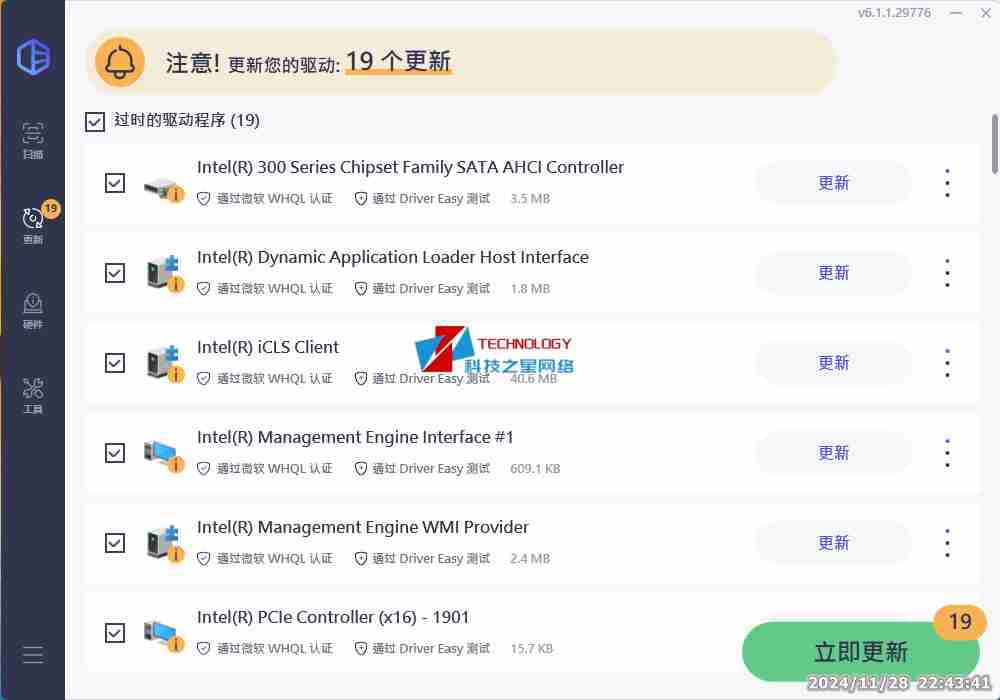Uncheck the 过时的驱动程序 select-all checkbox
1000x700 pixels.
click(x=95, y=121)
